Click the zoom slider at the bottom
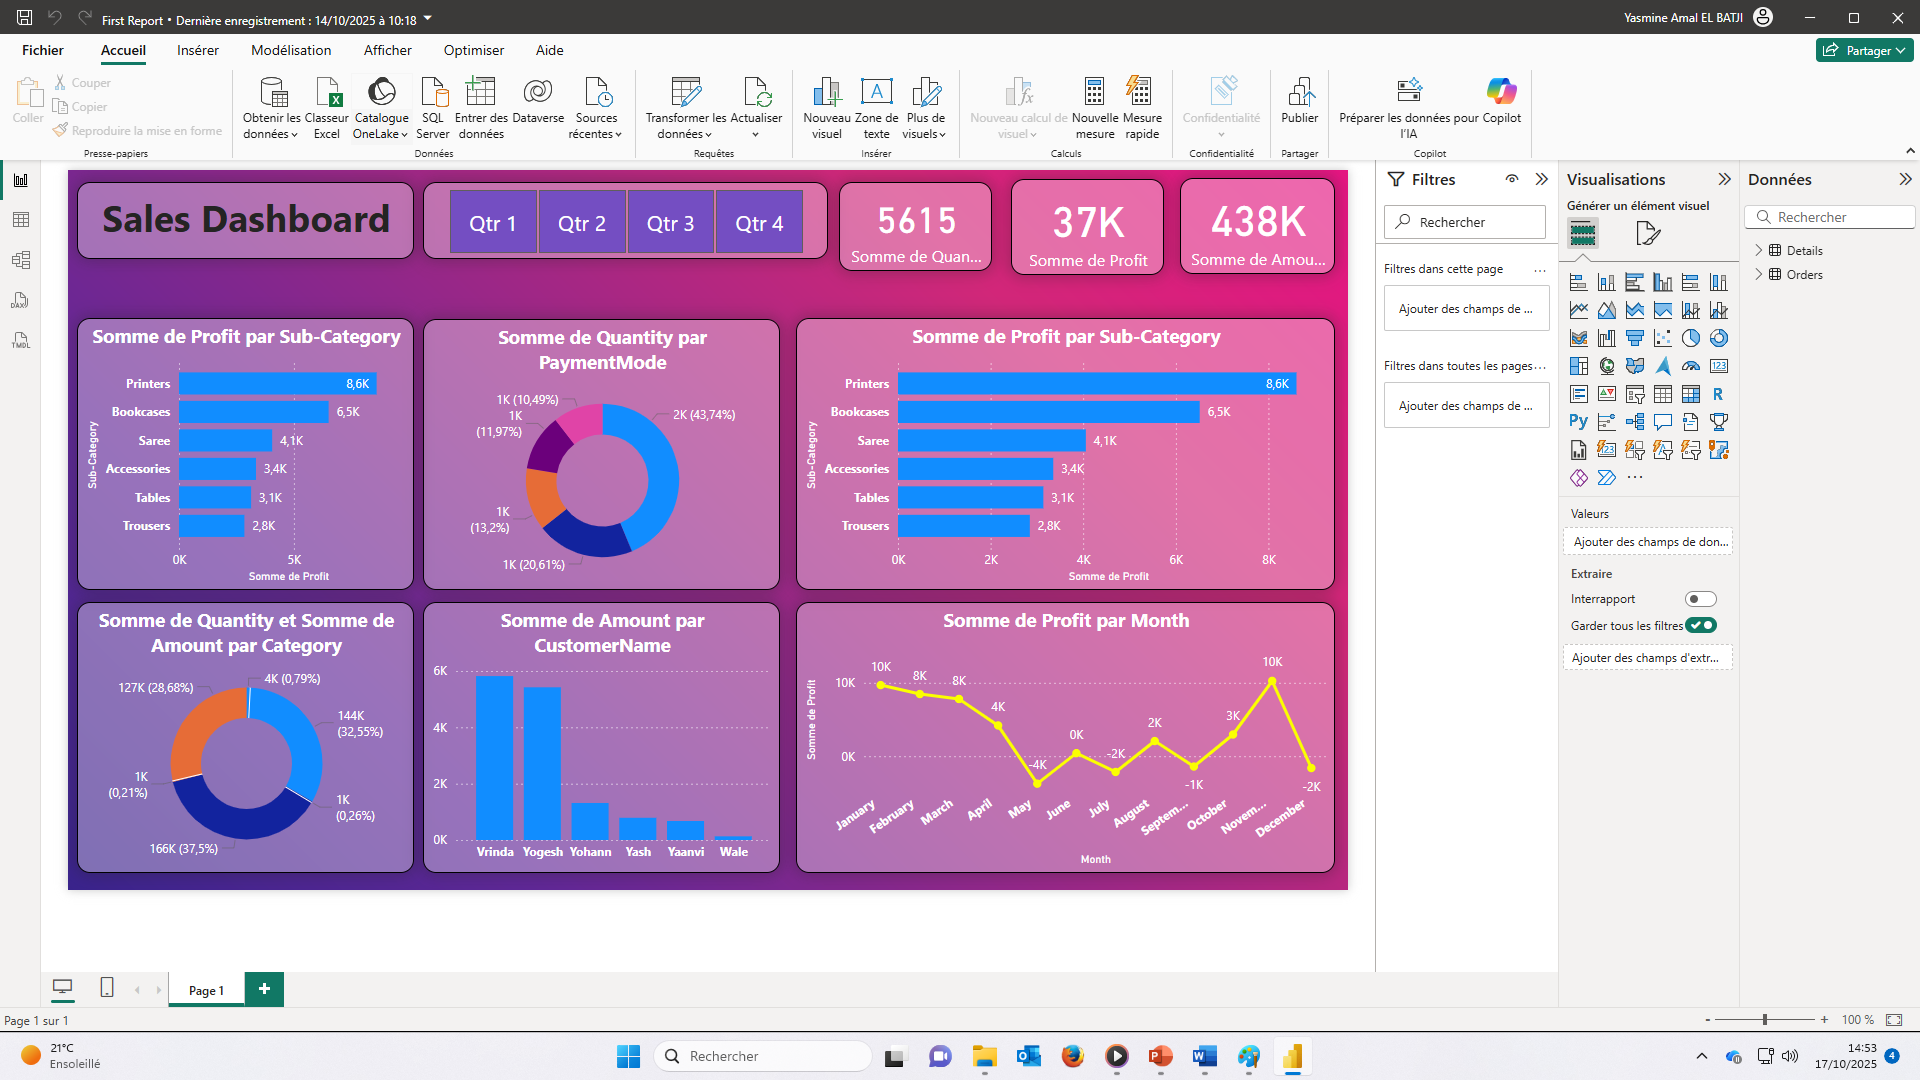The height and width of the screenshot is (1080, 1920). pyautogui.click(x=1765, y=1020)
